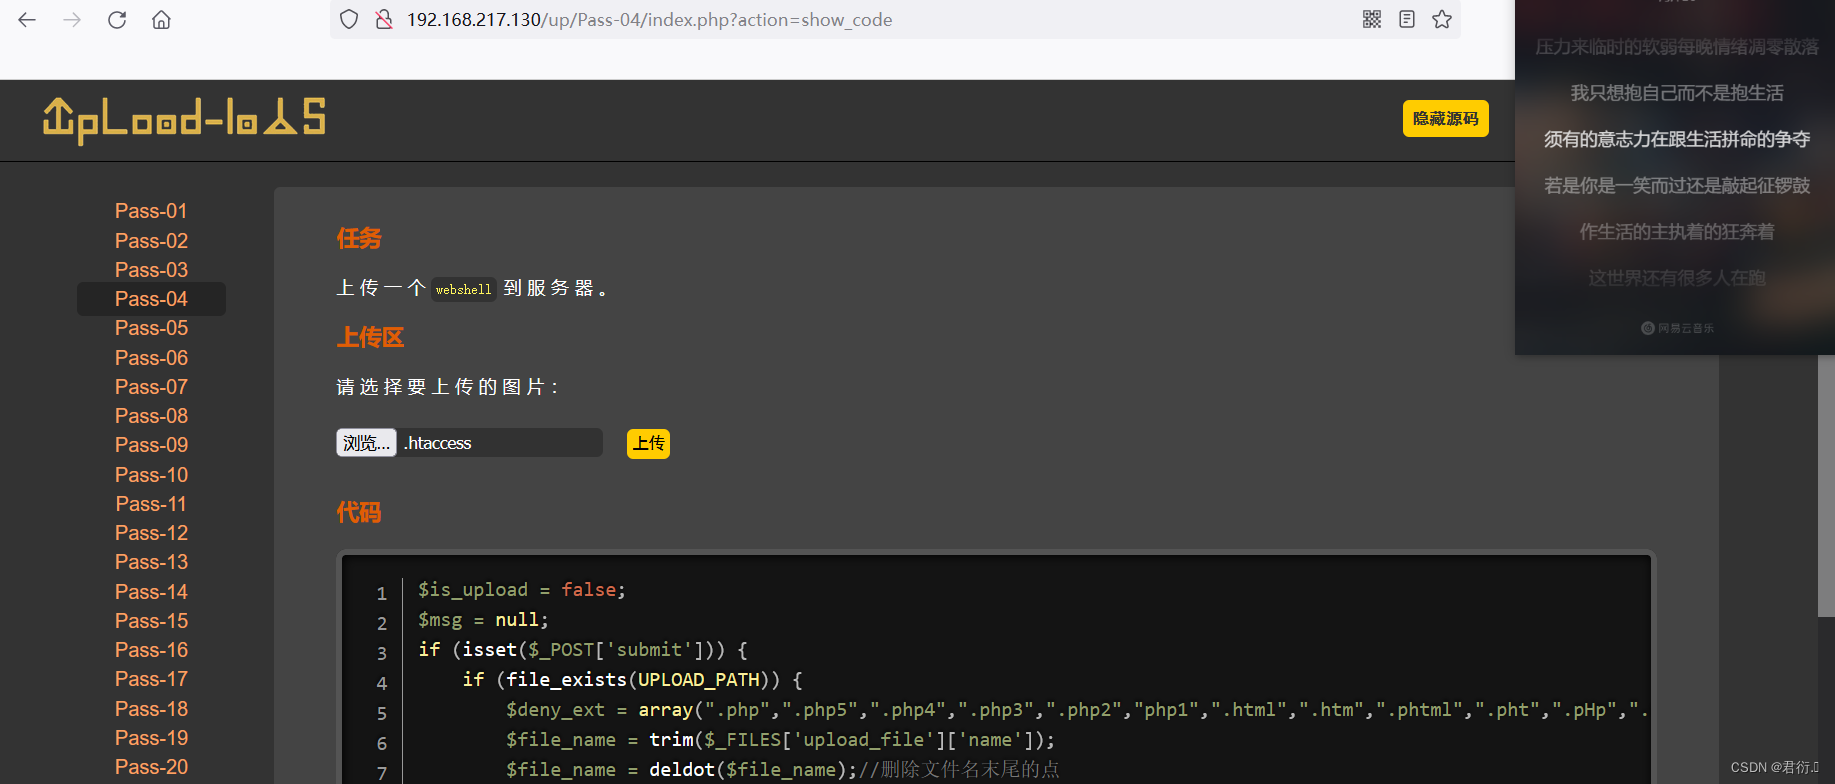Click lyric line 须有的意志力在跟生活拼命的争夺

click(x=1677, y=139)
